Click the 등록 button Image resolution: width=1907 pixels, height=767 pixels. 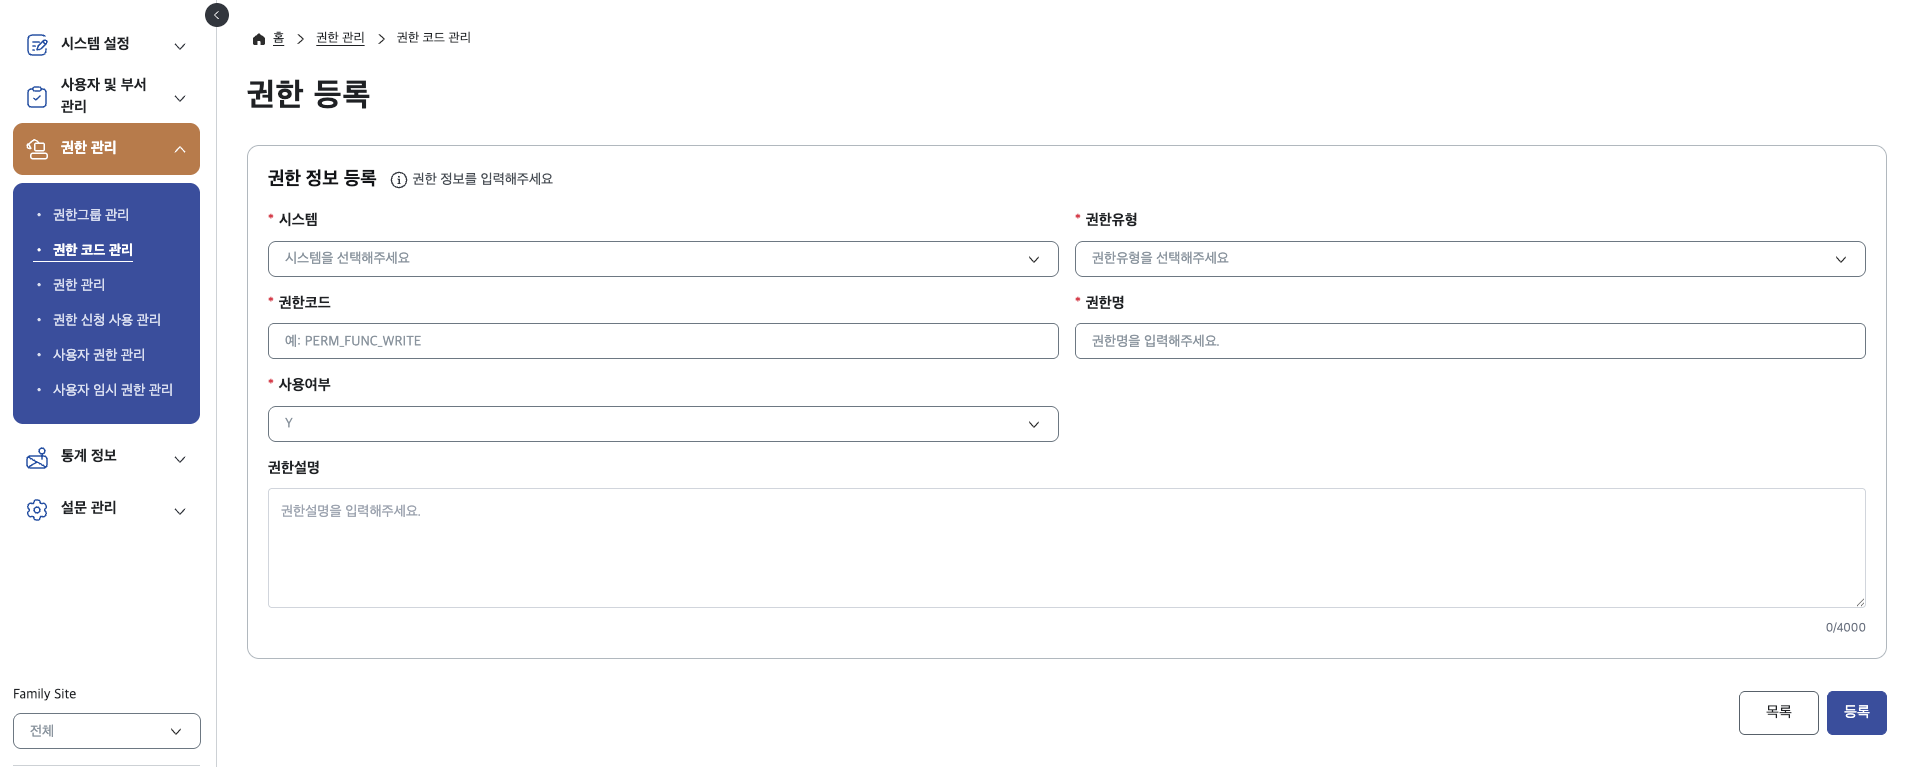coord(1856,713)
